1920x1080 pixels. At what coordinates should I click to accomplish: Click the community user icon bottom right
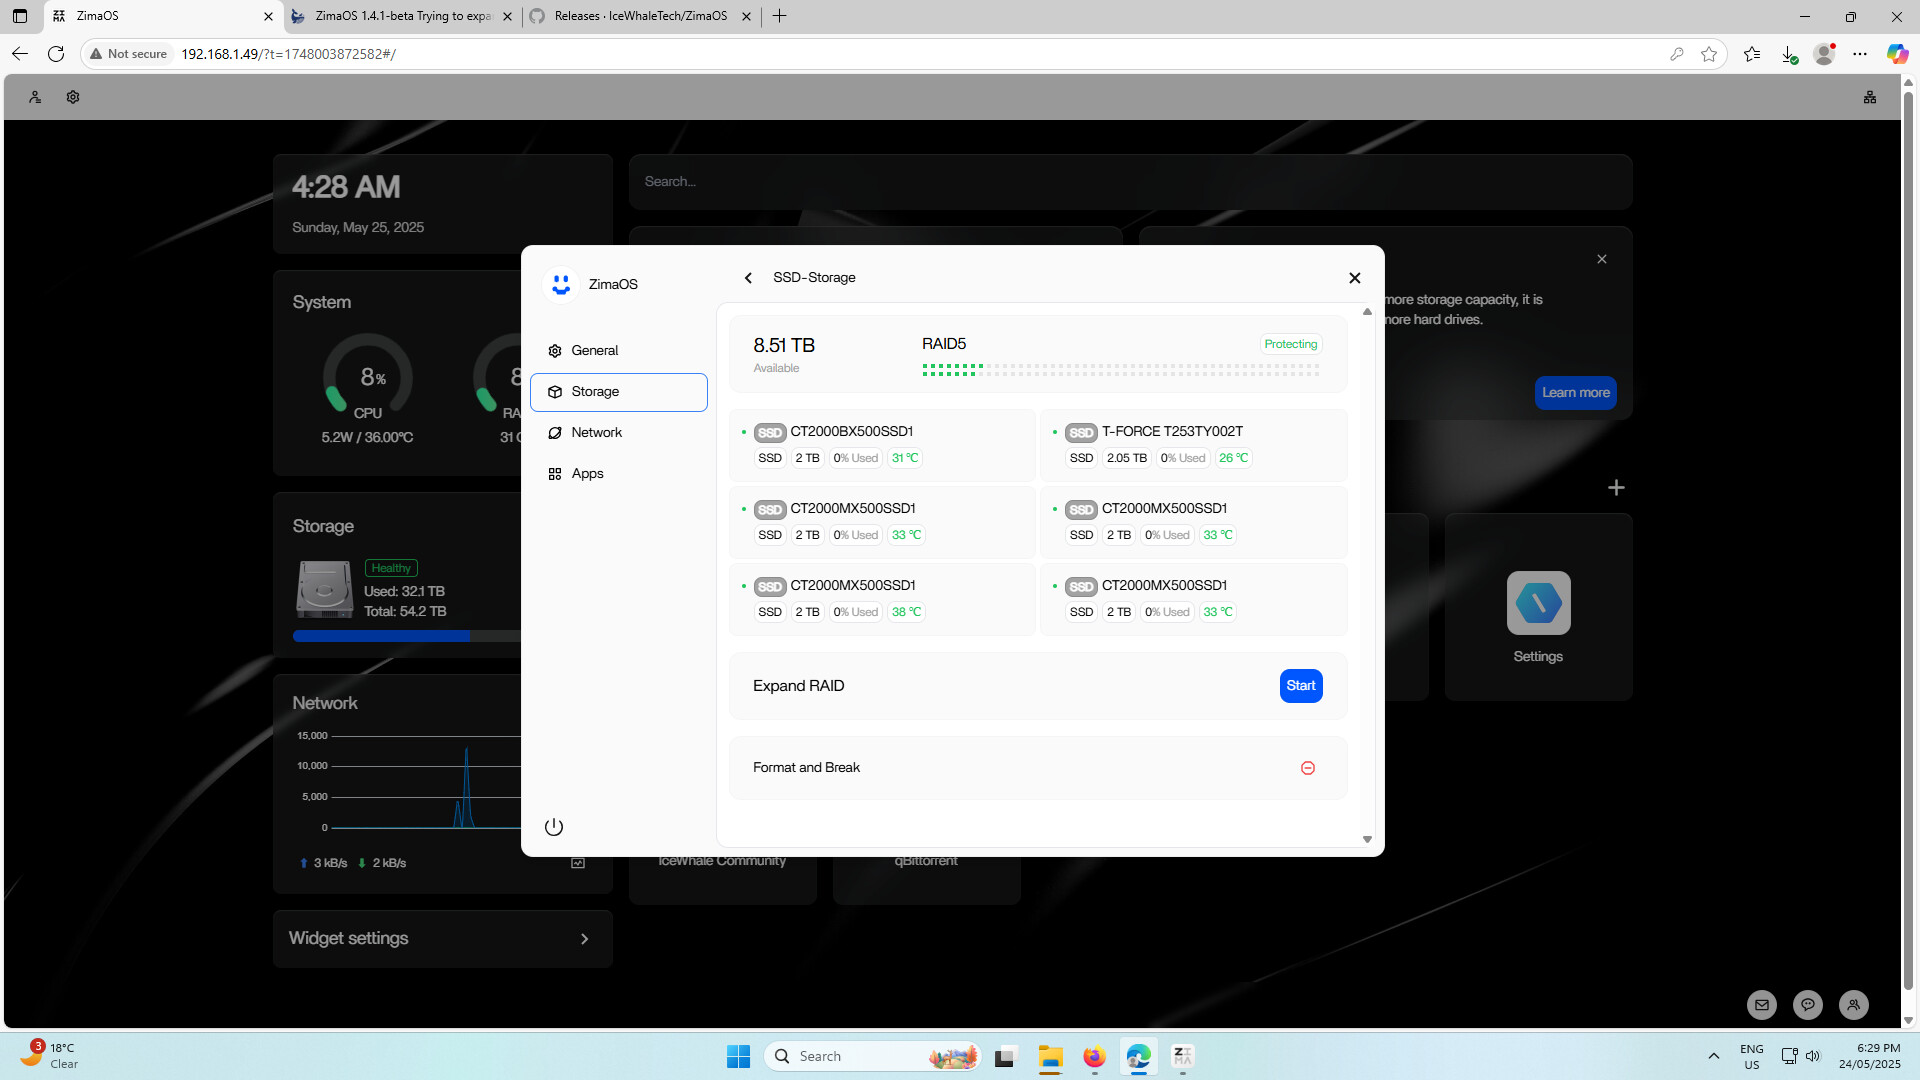coord(1854,1005)
